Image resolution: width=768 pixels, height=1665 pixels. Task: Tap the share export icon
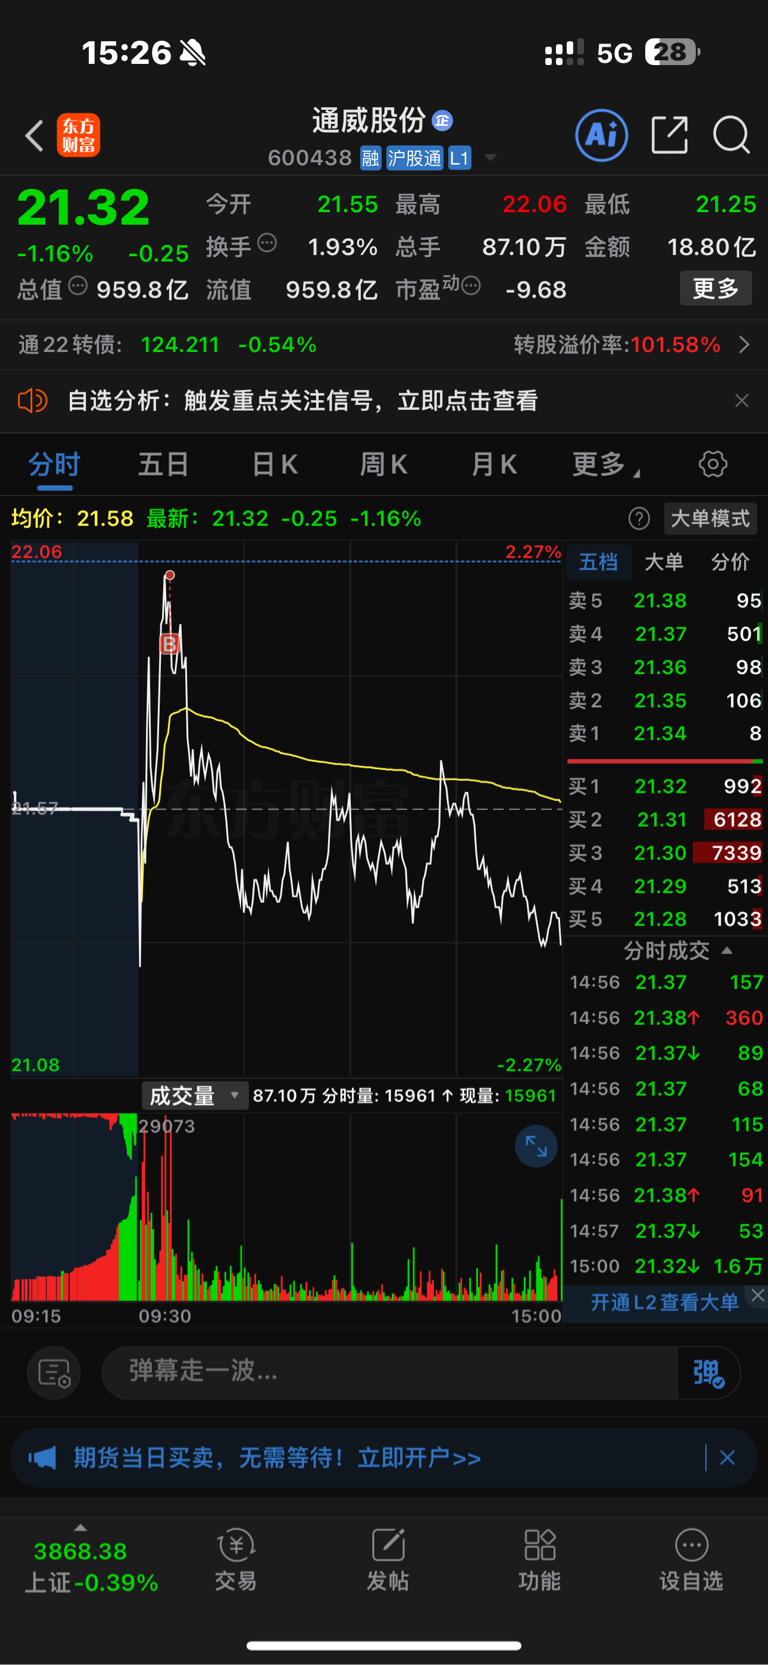pos(669,134)
